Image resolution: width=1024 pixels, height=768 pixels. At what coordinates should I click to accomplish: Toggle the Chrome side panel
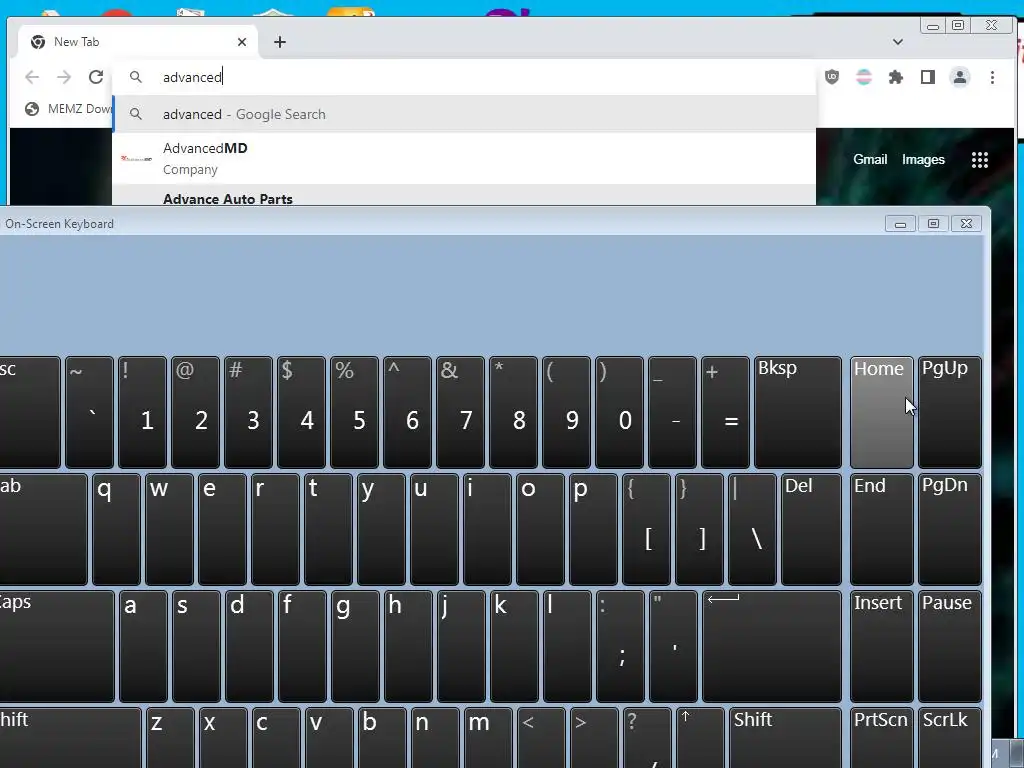click(x=928, y=77)
